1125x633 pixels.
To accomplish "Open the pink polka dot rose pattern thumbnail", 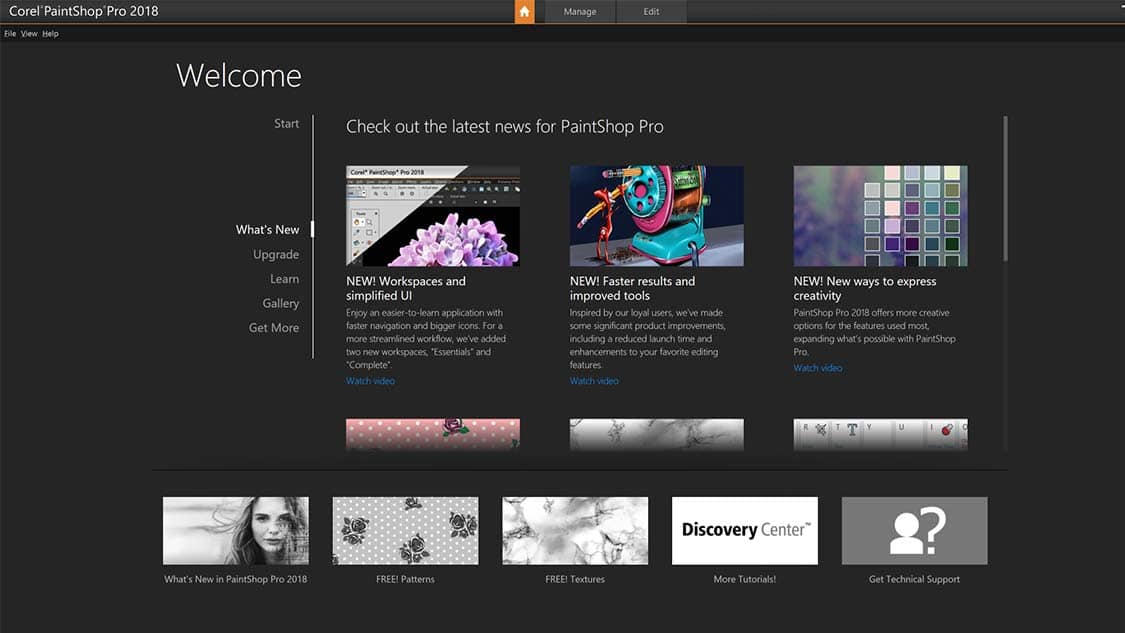I will [433, 434].
